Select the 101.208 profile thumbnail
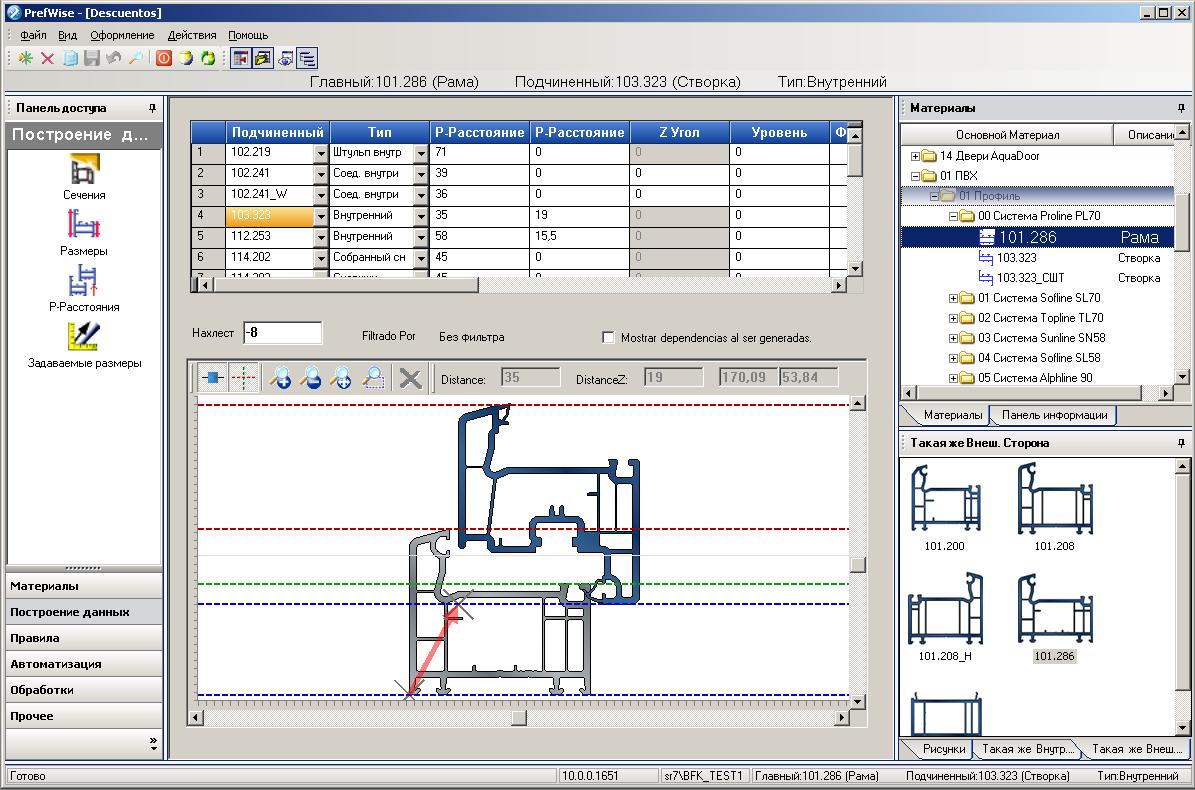 pos(1055,507)
